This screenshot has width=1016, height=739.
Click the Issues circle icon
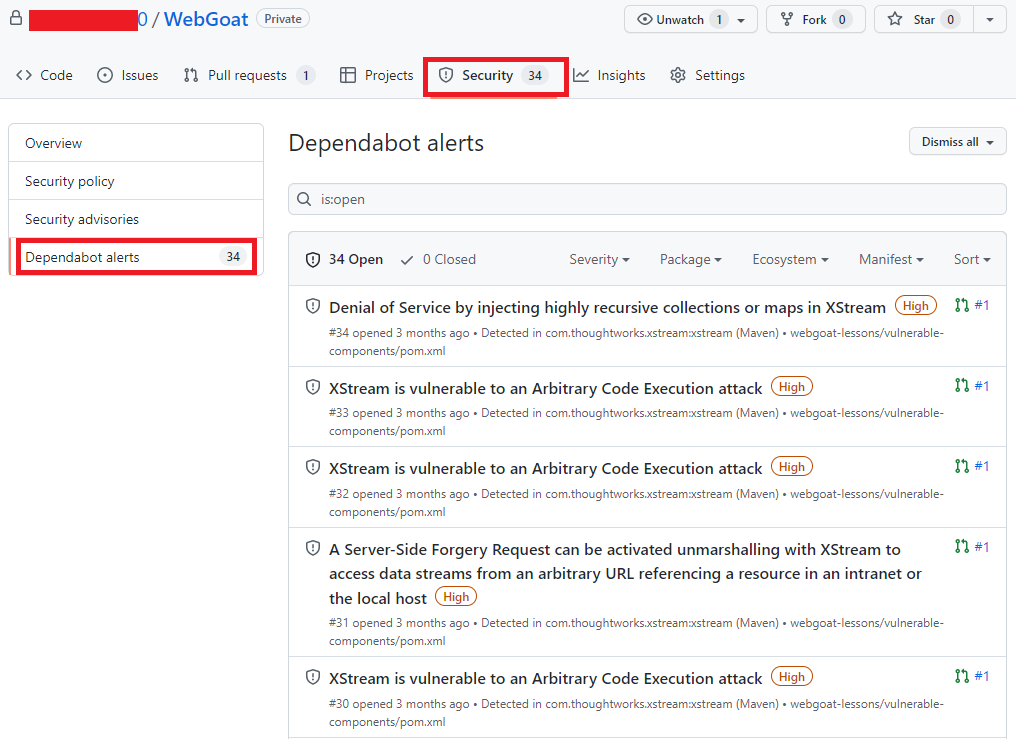(105, 75)
